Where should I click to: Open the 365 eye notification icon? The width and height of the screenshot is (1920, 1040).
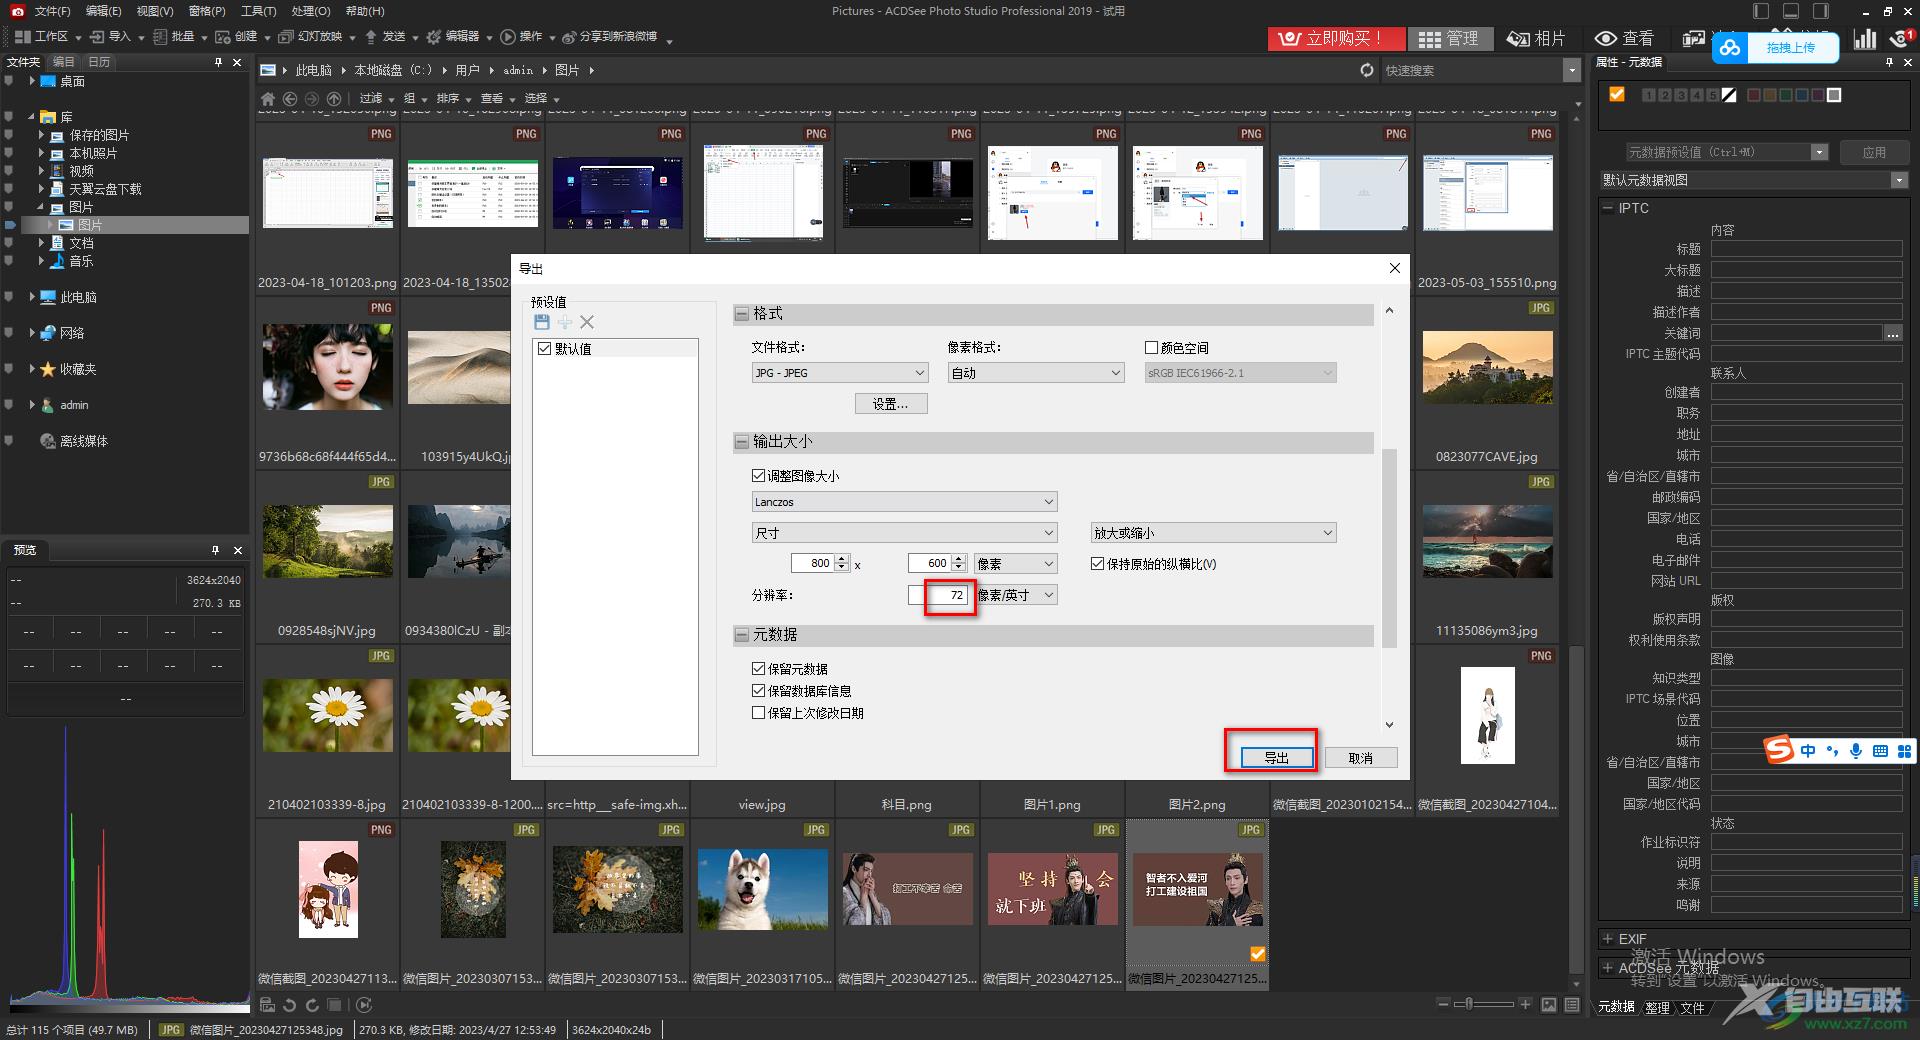pos(1902,38)
